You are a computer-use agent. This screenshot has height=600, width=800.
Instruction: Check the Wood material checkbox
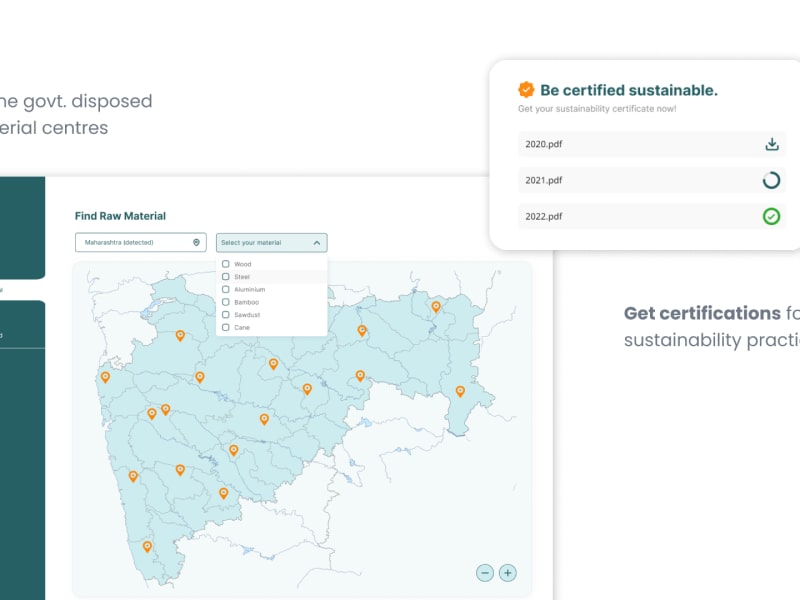click(226, 264)
